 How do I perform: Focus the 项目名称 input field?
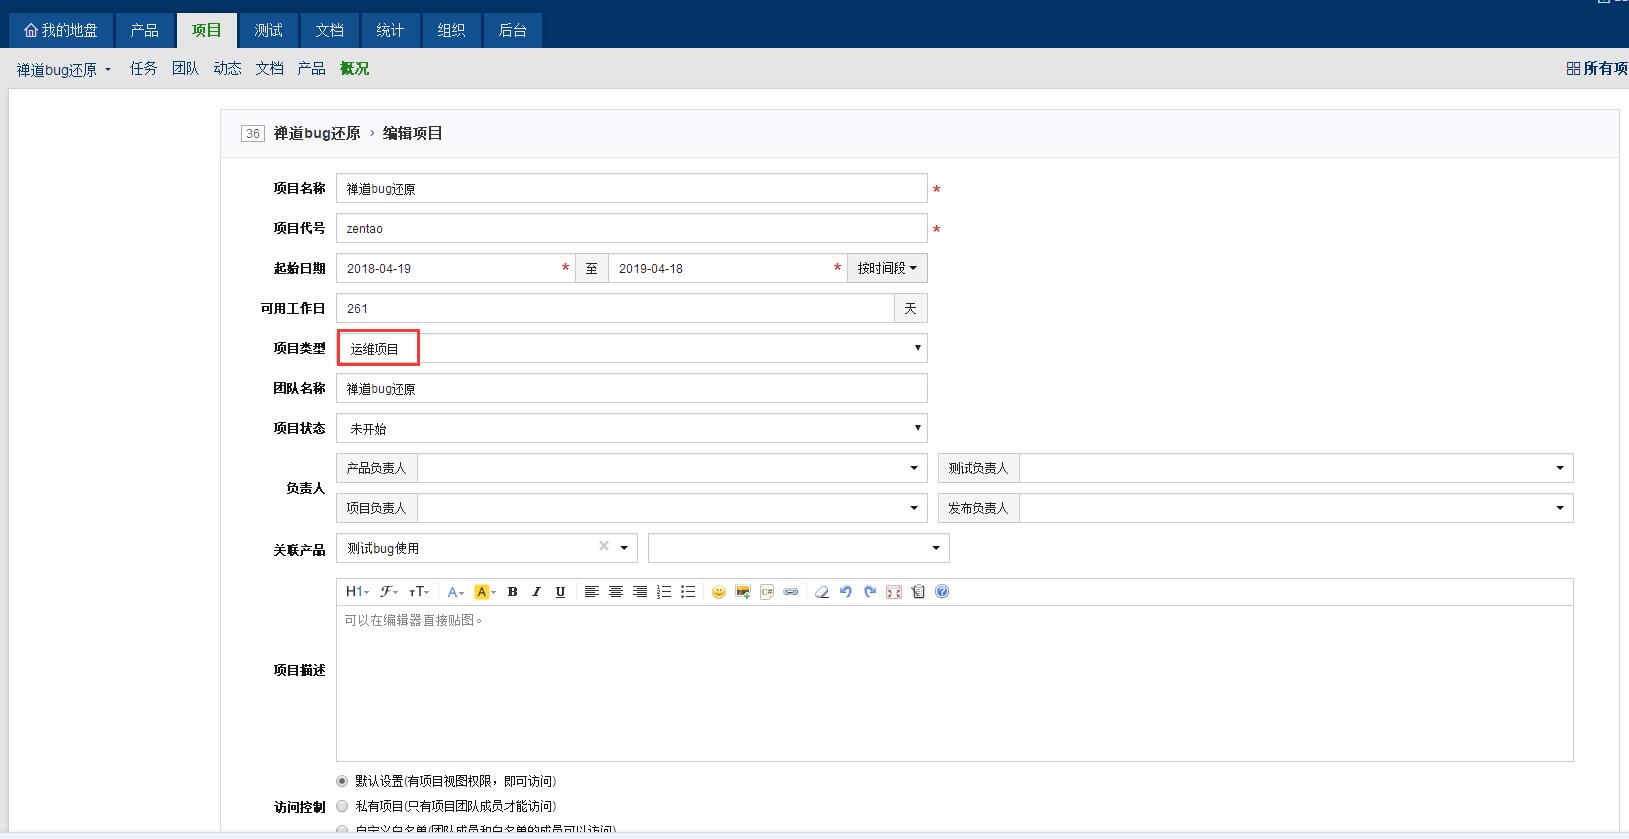pos(632,188)
